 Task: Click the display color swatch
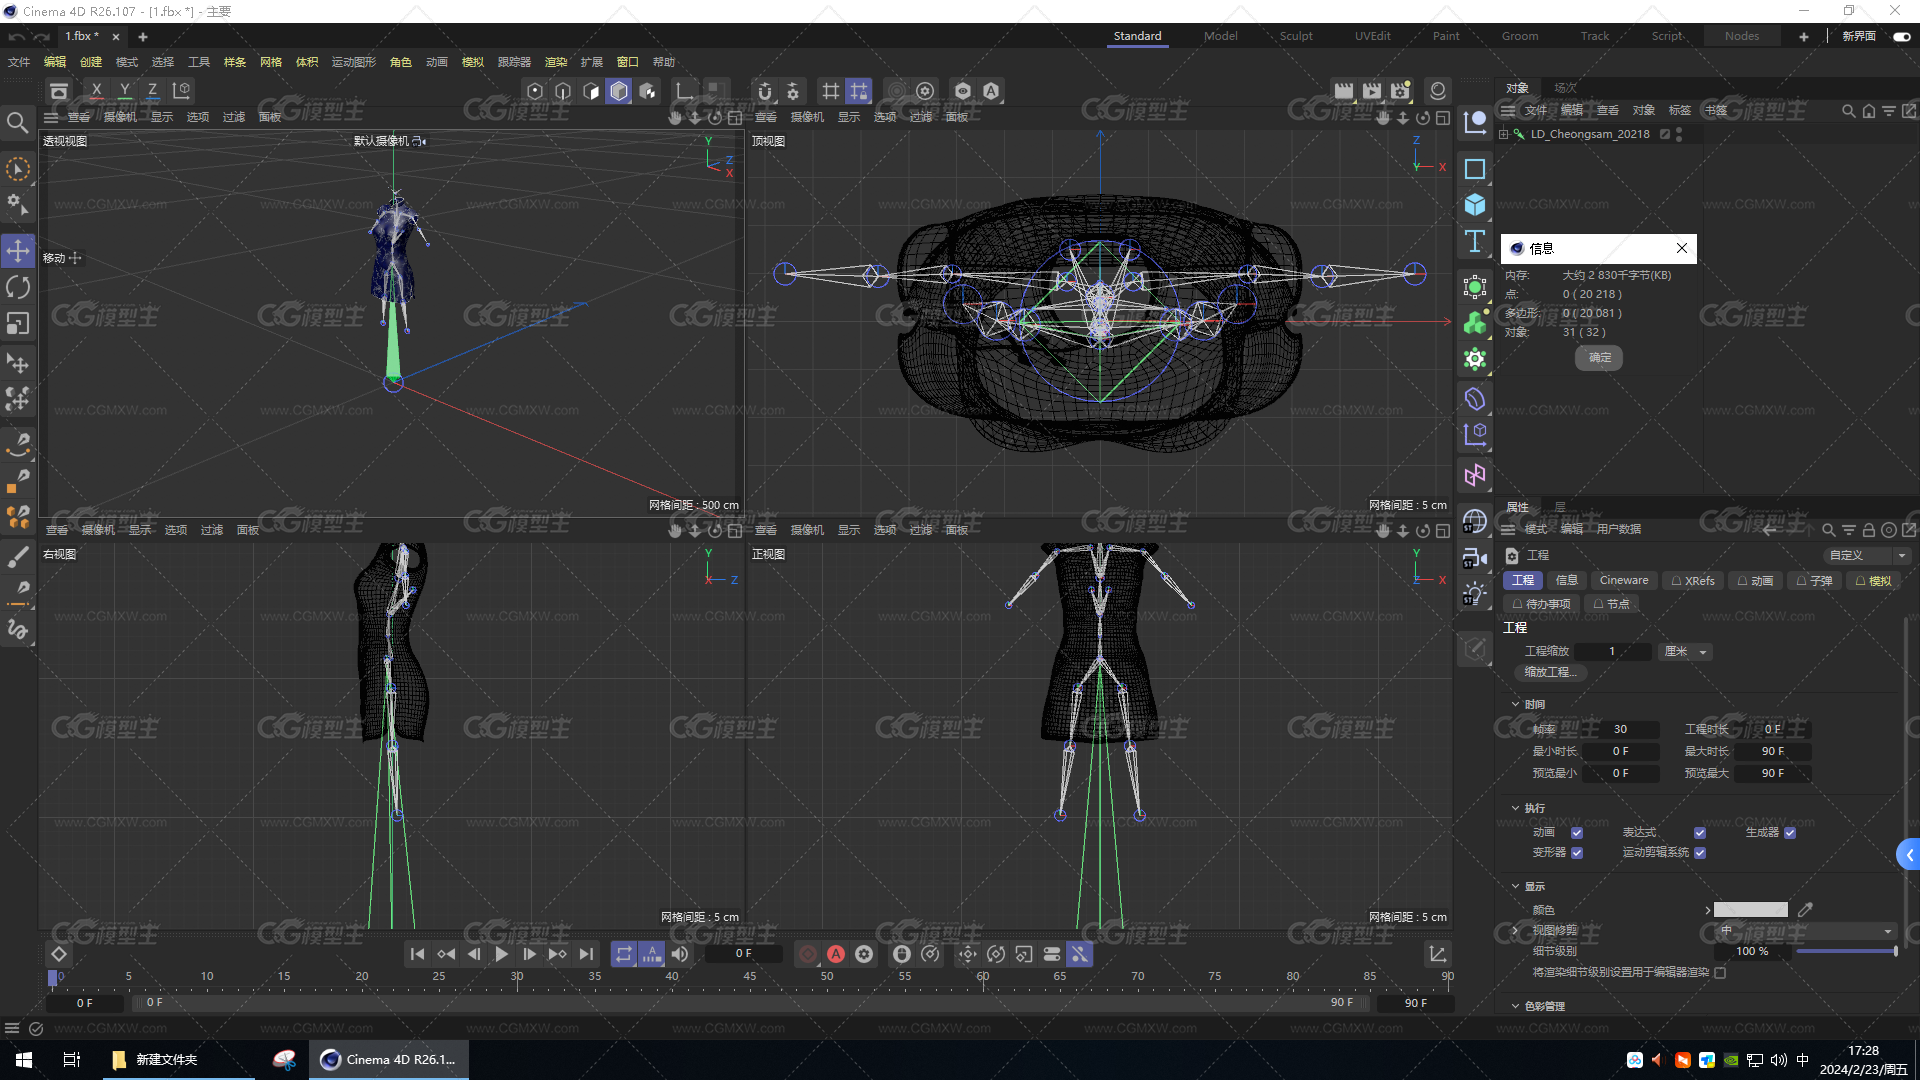[x=1751, y=910]
